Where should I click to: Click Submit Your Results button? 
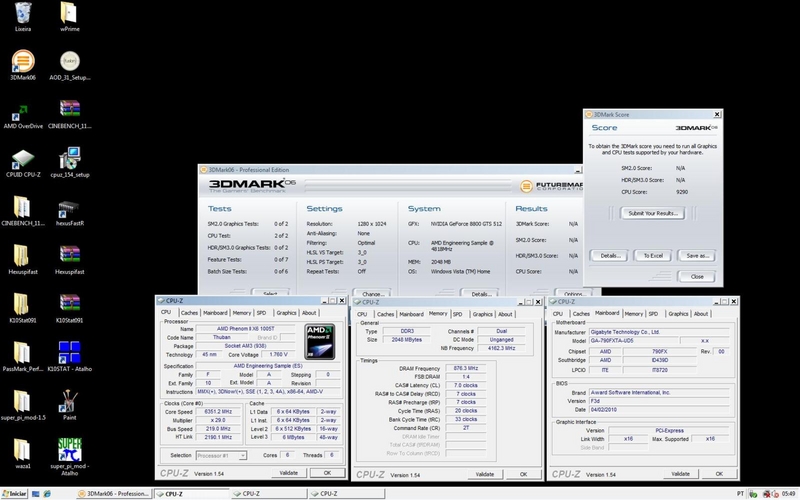pos(648,213)
